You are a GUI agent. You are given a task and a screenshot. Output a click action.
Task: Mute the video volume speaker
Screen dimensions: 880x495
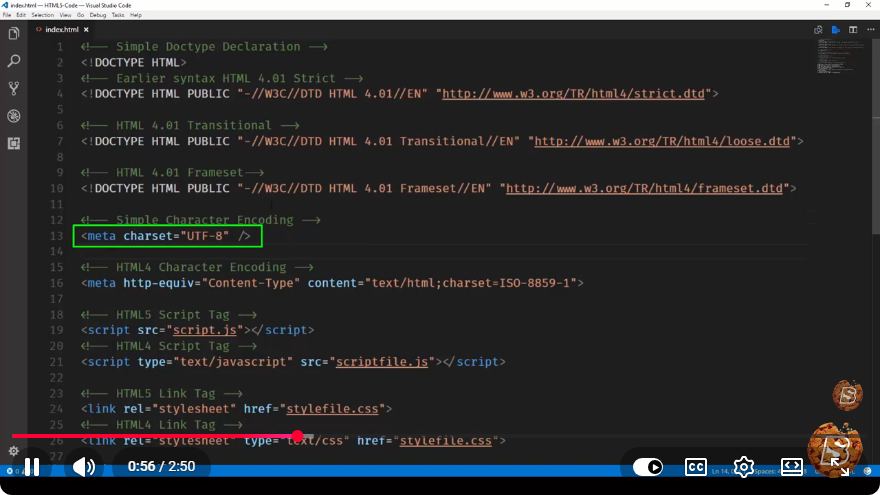tap(84, 466)
